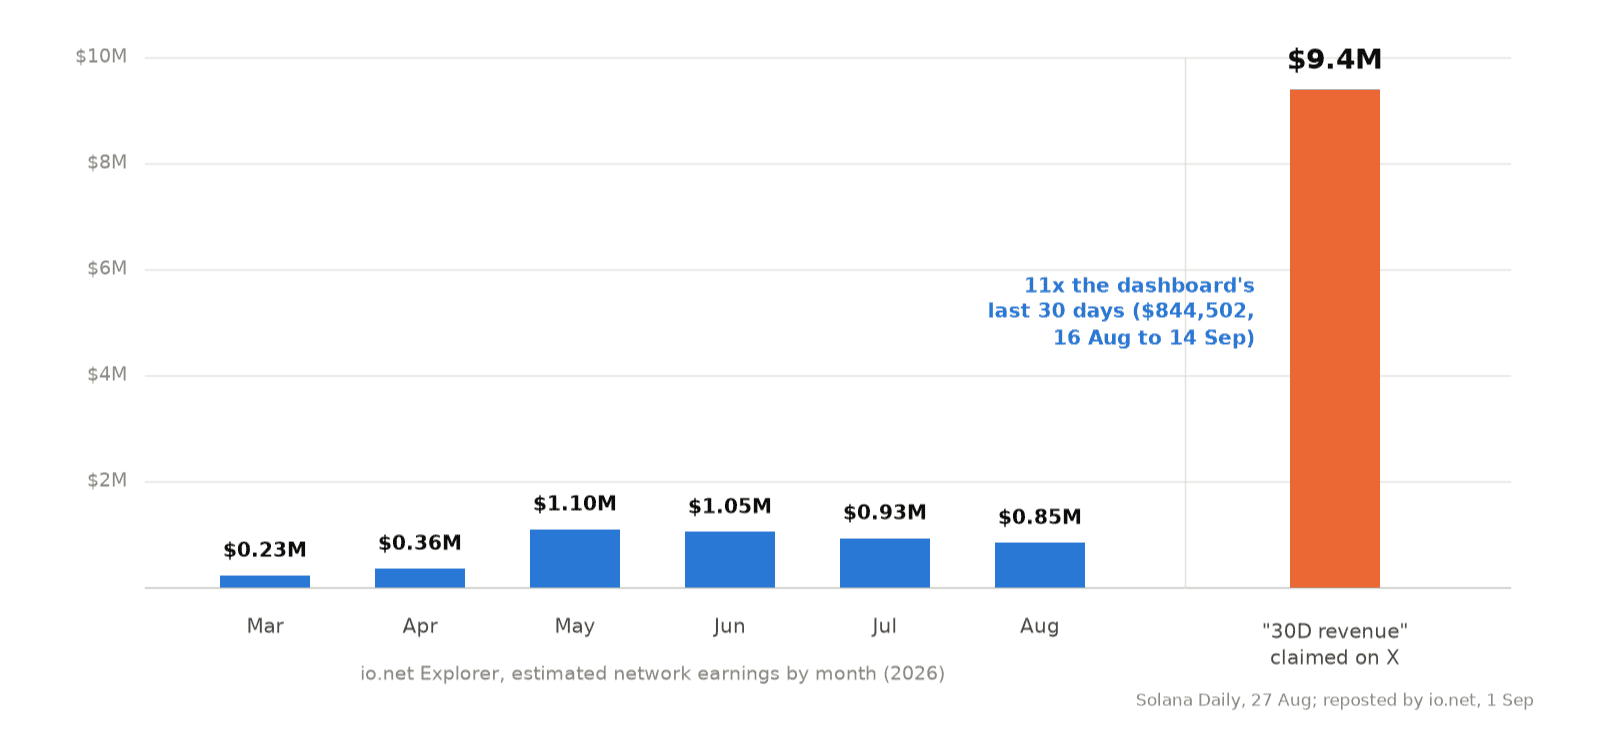Screen dimensions: 1600x736
Task: Click the blue Aug bar
Action: coord(1040,565)
